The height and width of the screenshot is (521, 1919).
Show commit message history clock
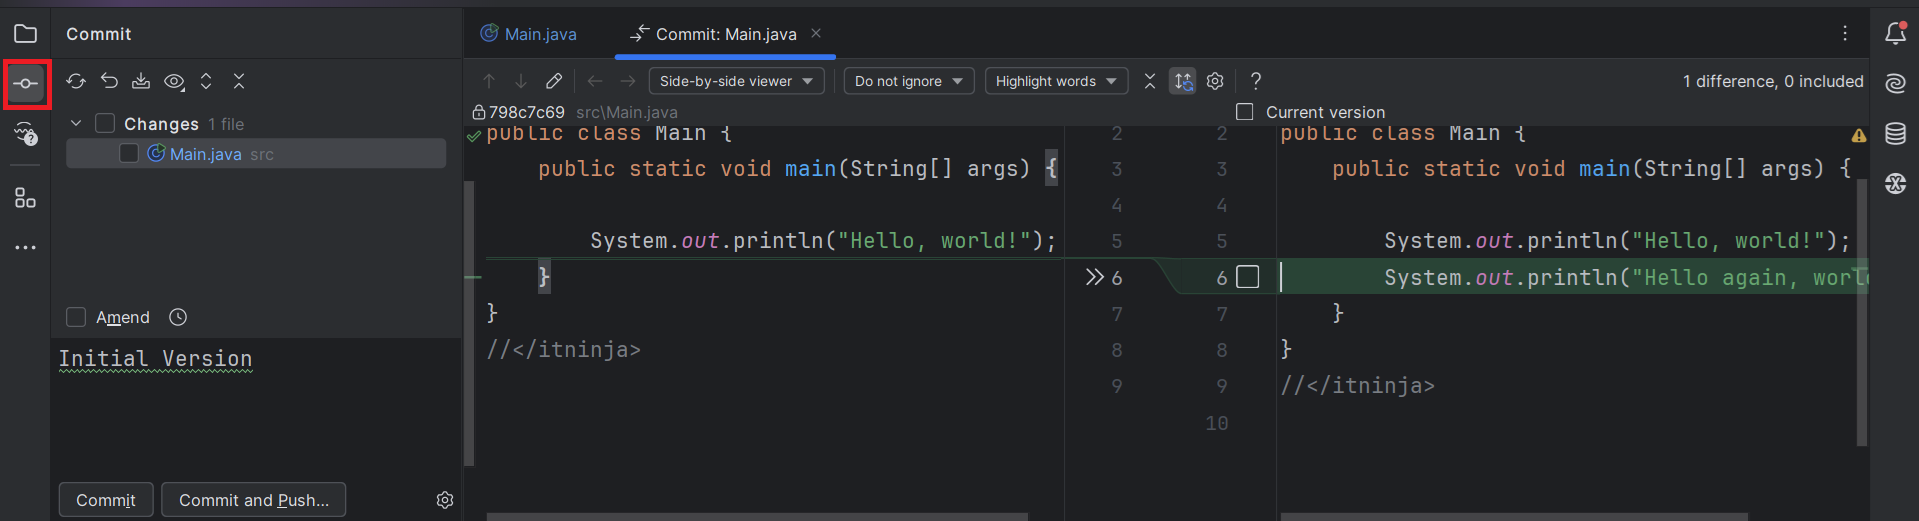click(x=178, y=317)
